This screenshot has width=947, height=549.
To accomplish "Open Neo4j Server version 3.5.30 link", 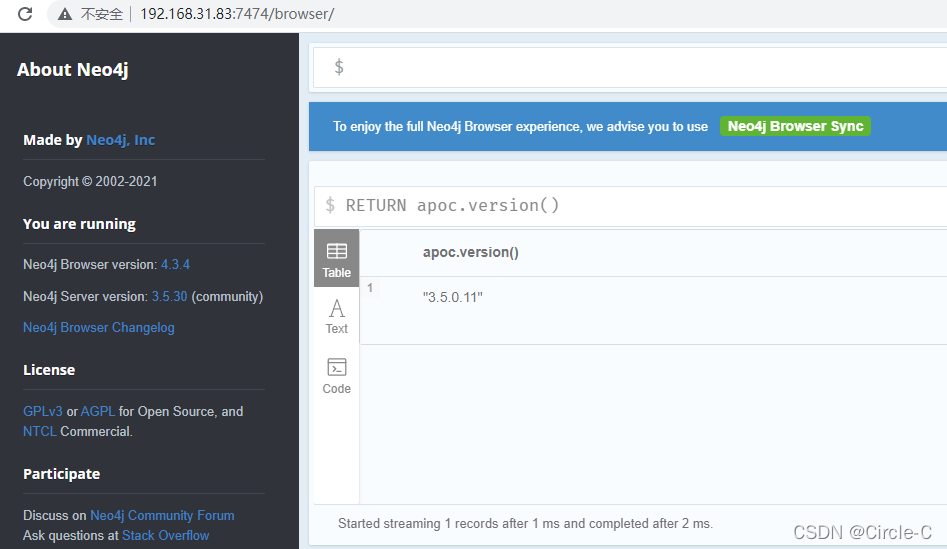I will pyautogui.click(x=169, y=297).
